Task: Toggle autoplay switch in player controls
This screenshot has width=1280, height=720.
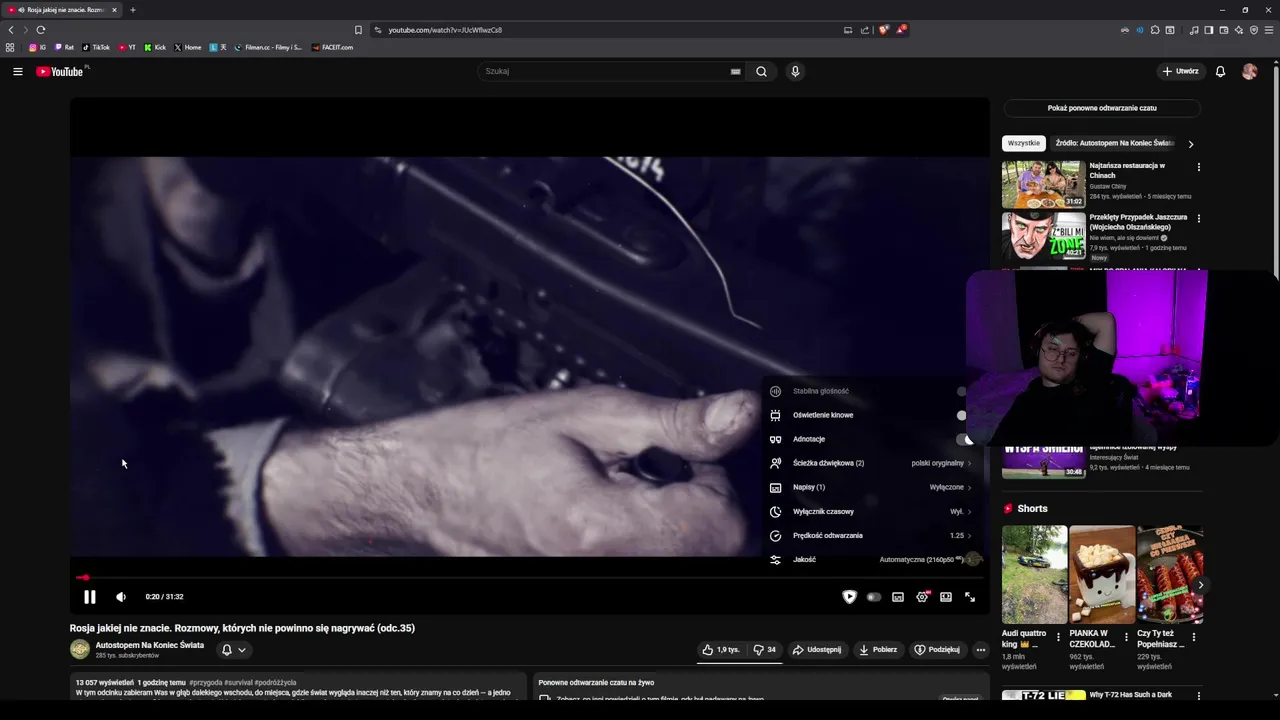Action: coord(874,597)
